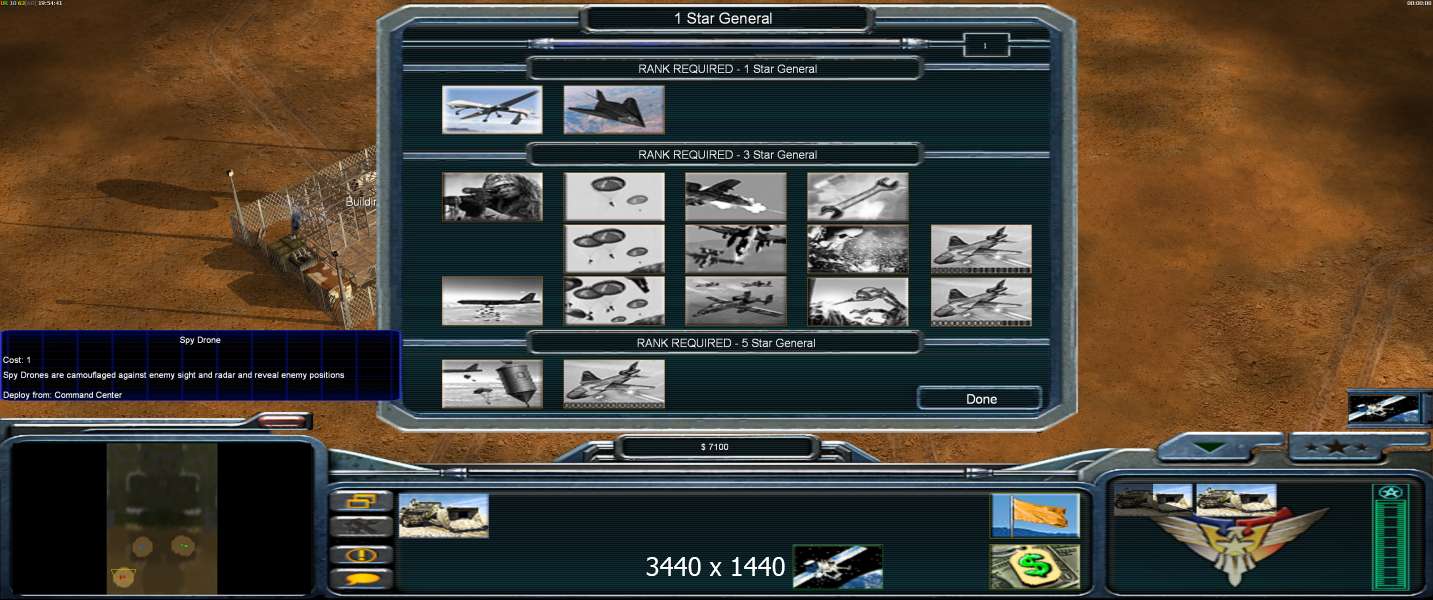Pick the Paradrop icon with many paratroopers
This screenshot has height=600, width=1433.
[x=614, y=301]
